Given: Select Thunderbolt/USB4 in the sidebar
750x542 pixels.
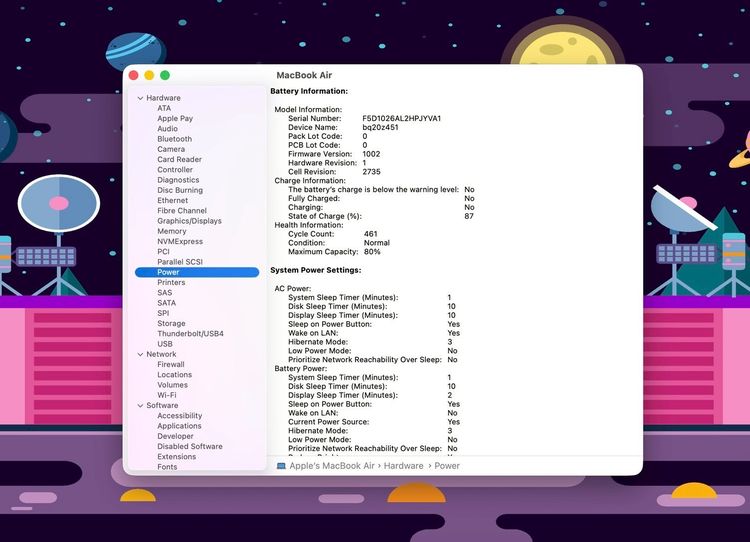Looking at the screenshot, I should pyautogui.click(x=190, y=333).
